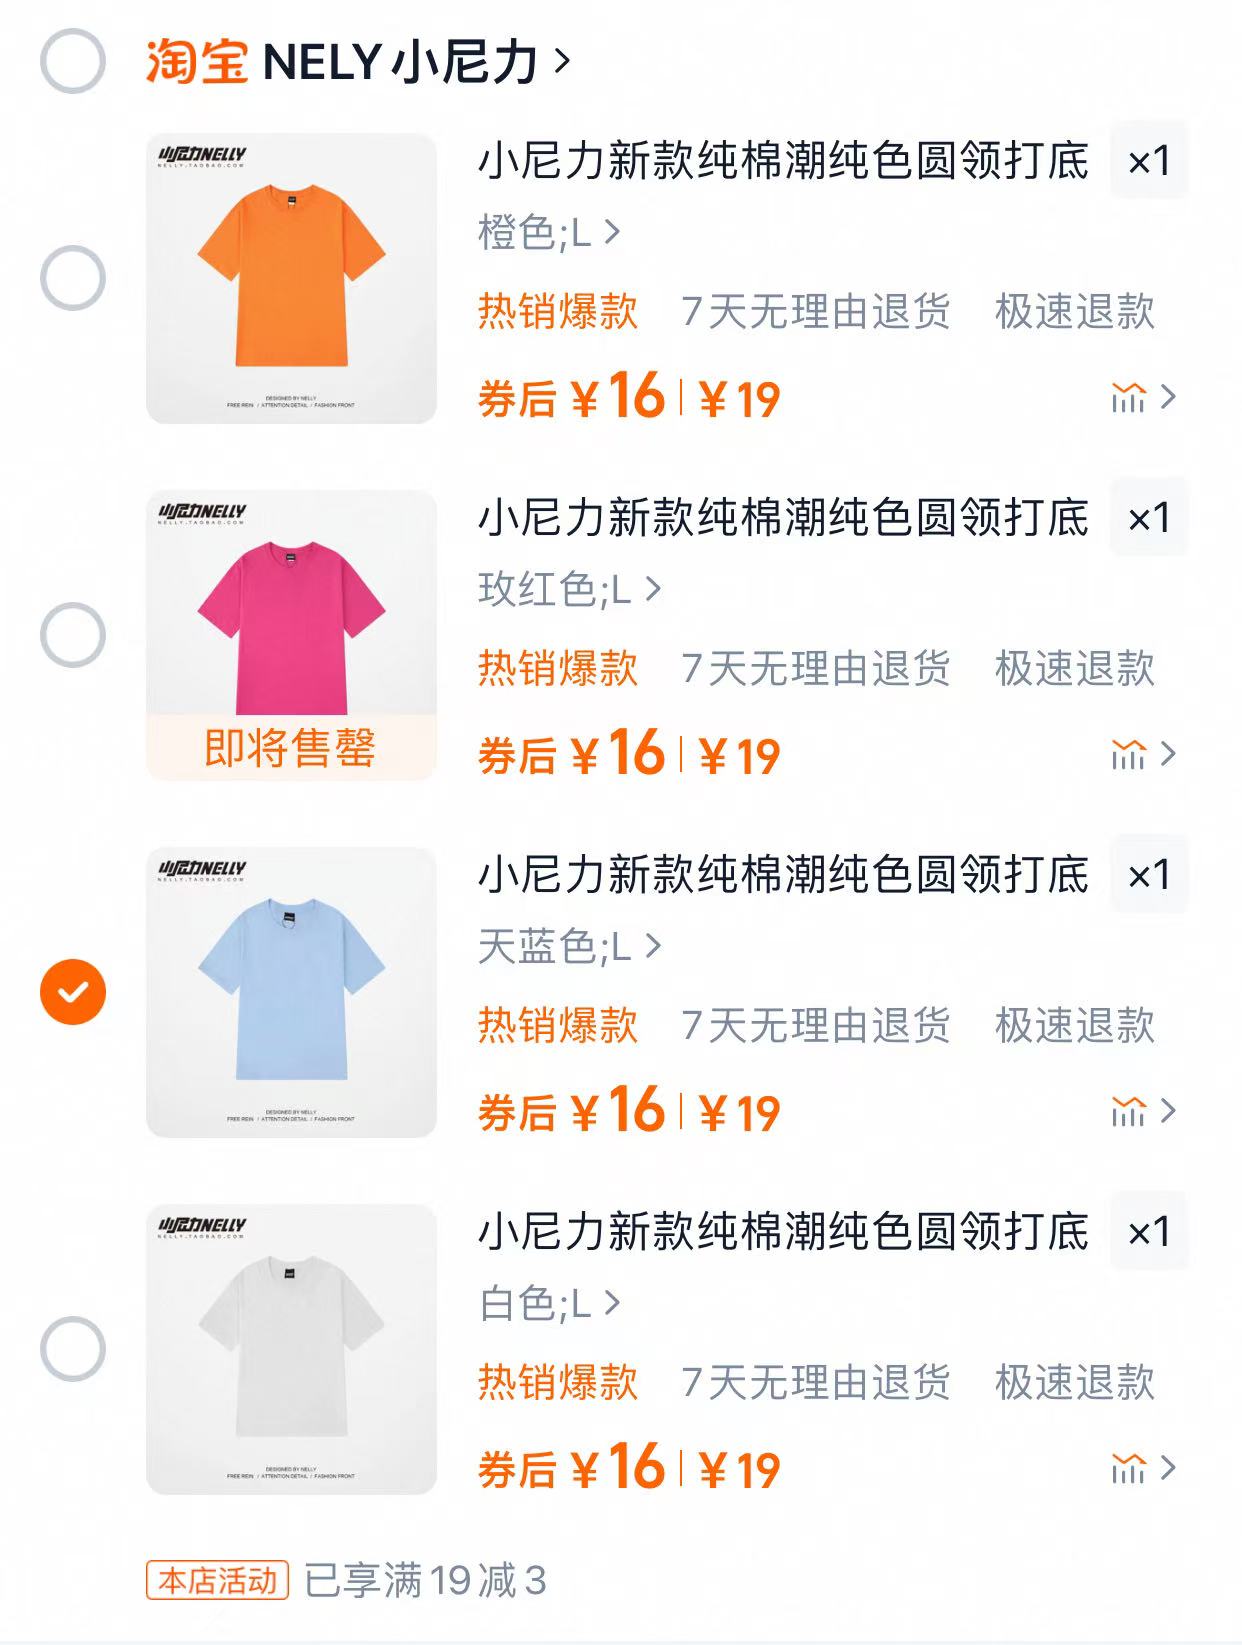This screenshot has height=1645, width=1242.
Task: Select the white shirt item checkbox
Action: pyautogui.click(x=73, y=1349)
